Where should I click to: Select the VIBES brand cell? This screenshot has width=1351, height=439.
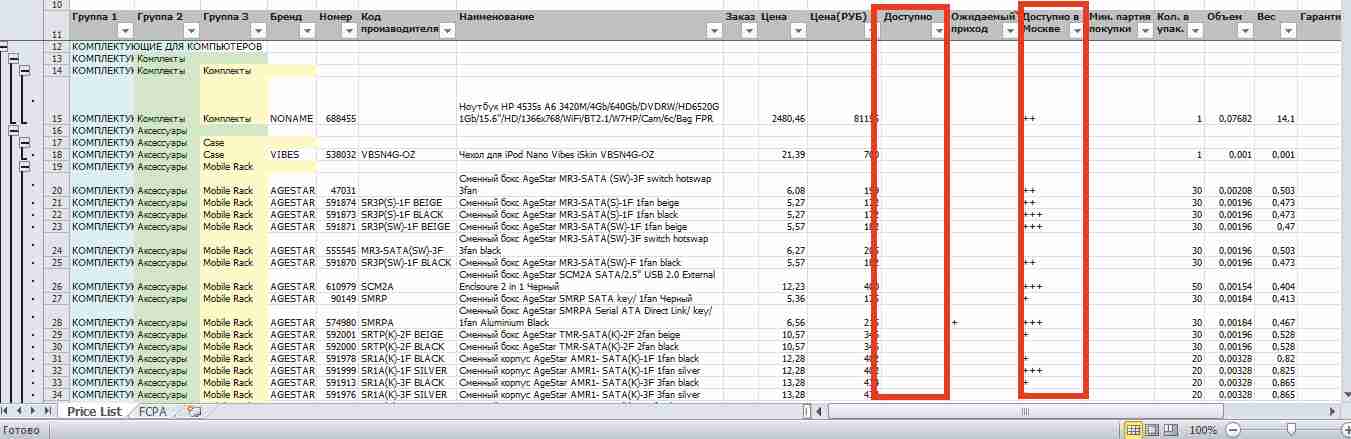pos(291,155)
